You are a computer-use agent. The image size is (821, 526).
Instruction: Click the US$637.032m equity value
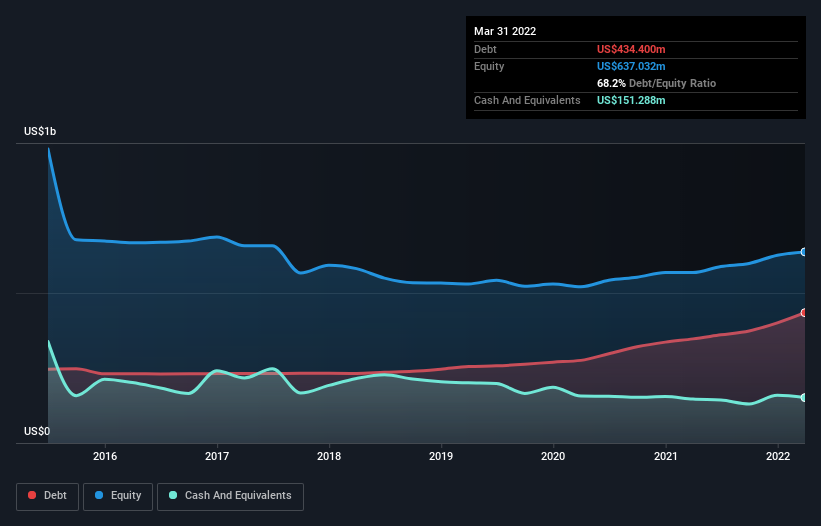pyautogui.click(x=631, y=66)
